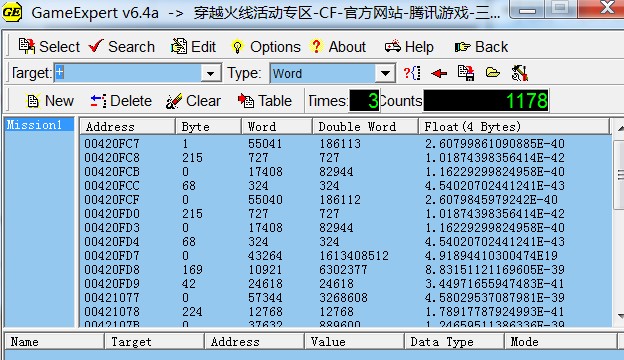
Task: Select address 00420FCB row
Action: pos(345,172)
